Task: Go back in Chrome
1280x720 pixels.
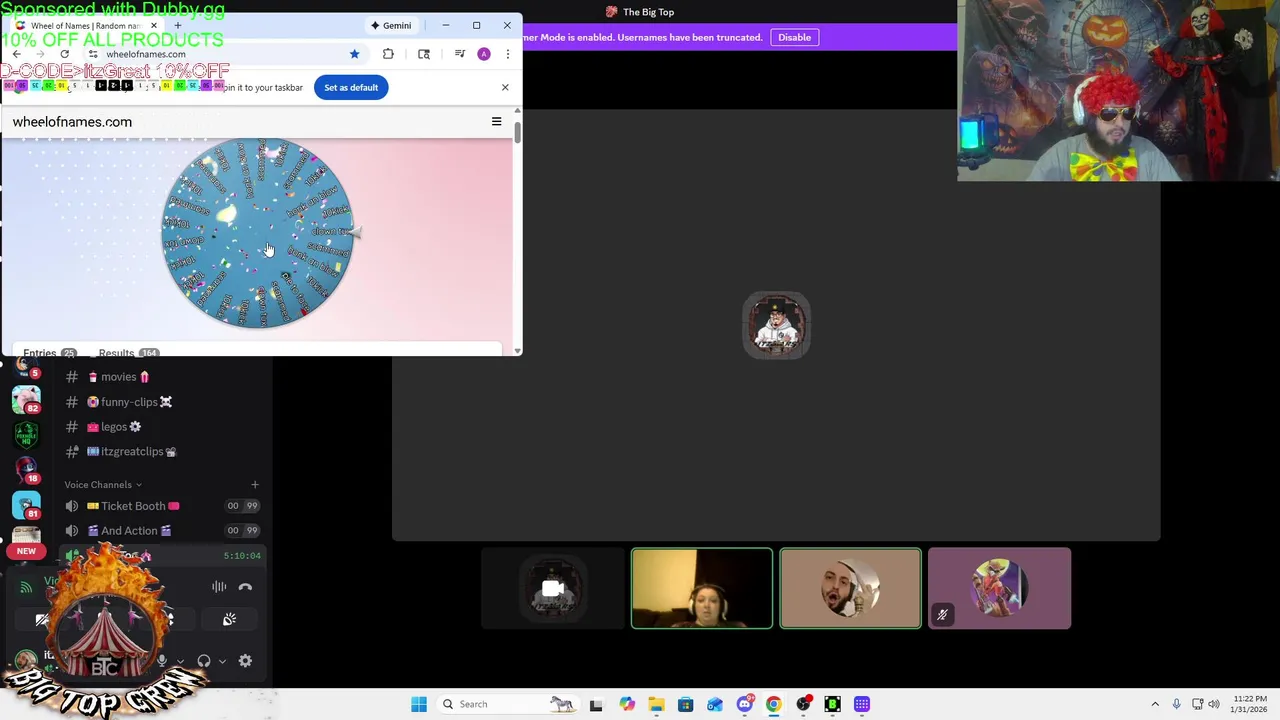Action: [x=17, y=54]
